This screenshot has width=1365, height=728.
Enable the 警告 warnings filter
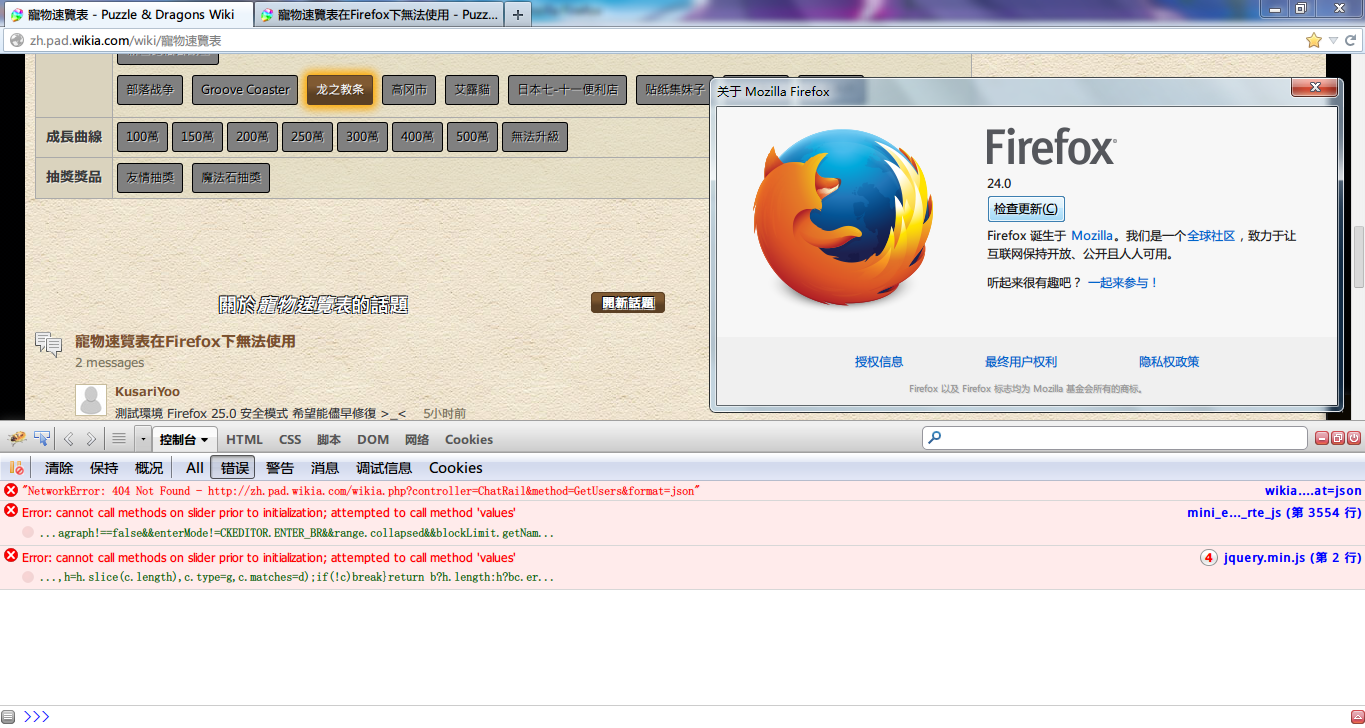280,468
